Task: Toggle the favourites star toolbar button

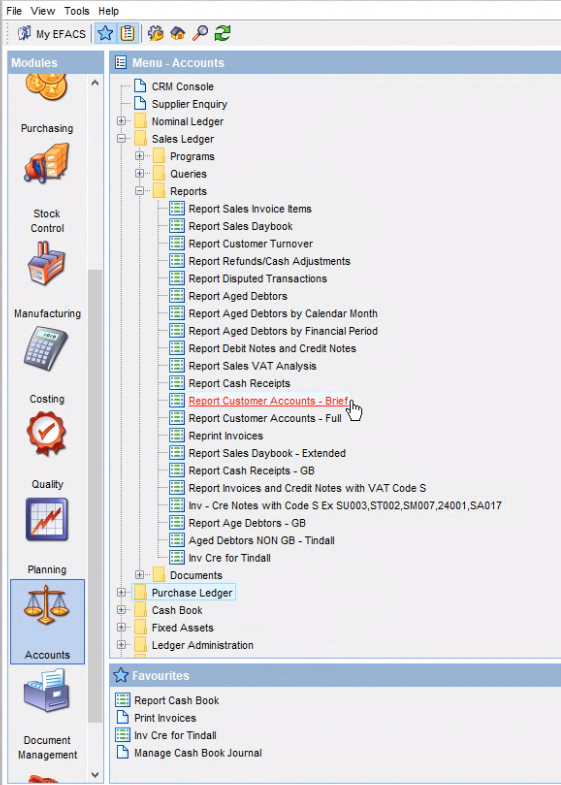Action: click(106, 34)
